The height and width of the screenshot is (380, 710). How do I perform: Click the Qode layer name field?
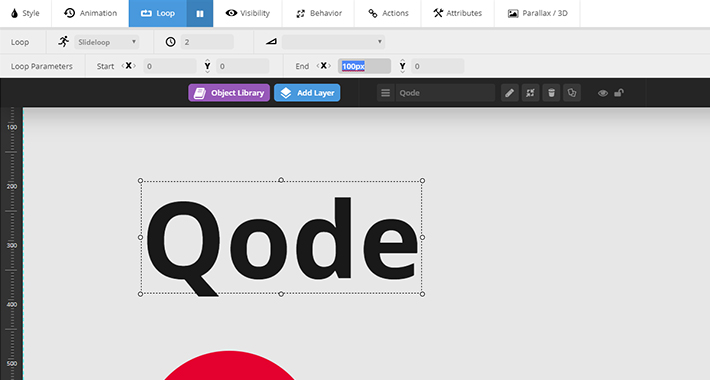[x=446, y=93]
